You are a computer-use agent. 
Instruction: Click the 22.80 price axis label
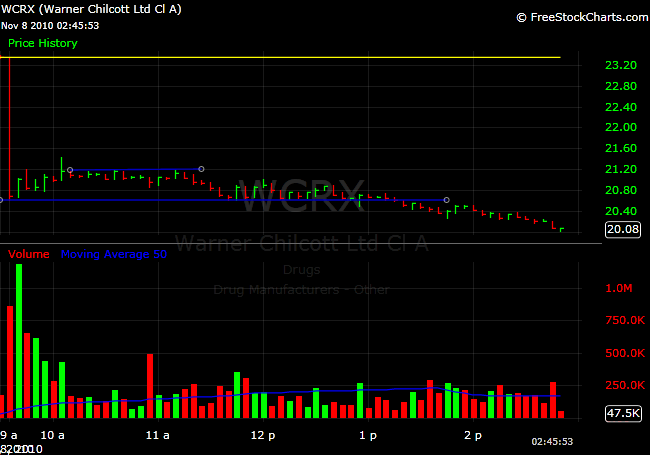tap(621, 86)
